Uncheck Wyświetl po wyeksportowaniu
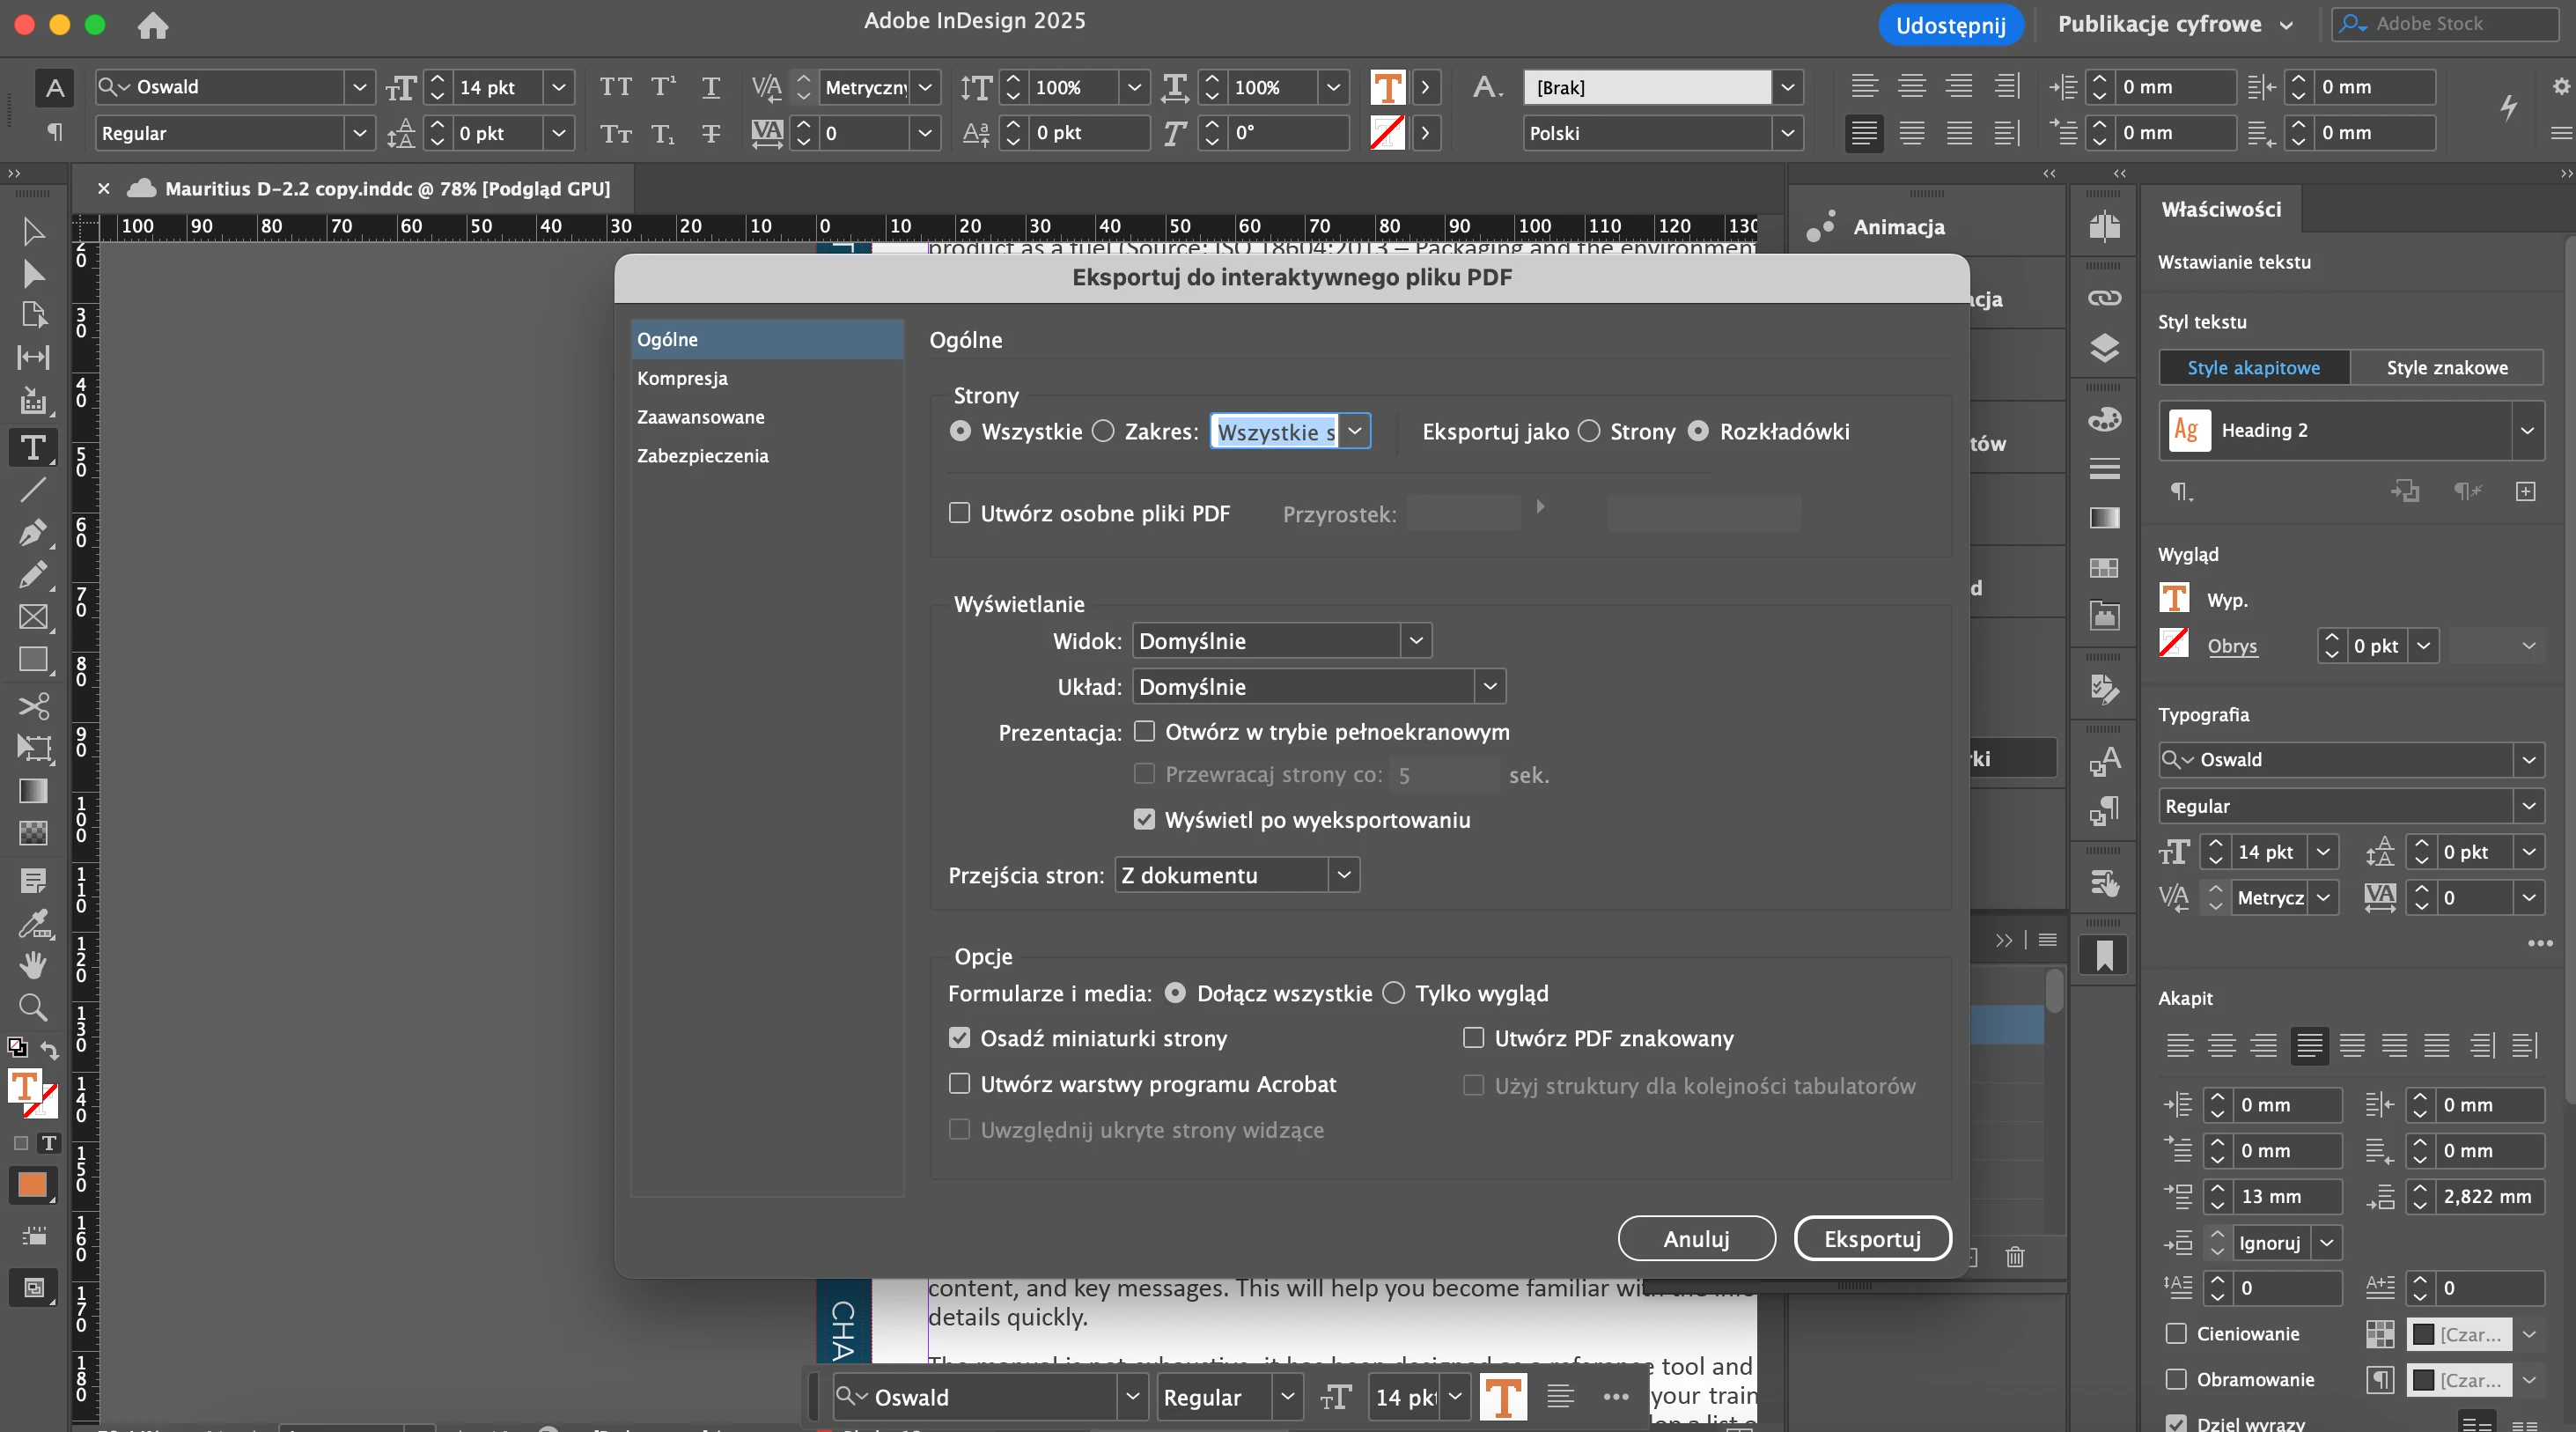 click(x=1144, y=820)
